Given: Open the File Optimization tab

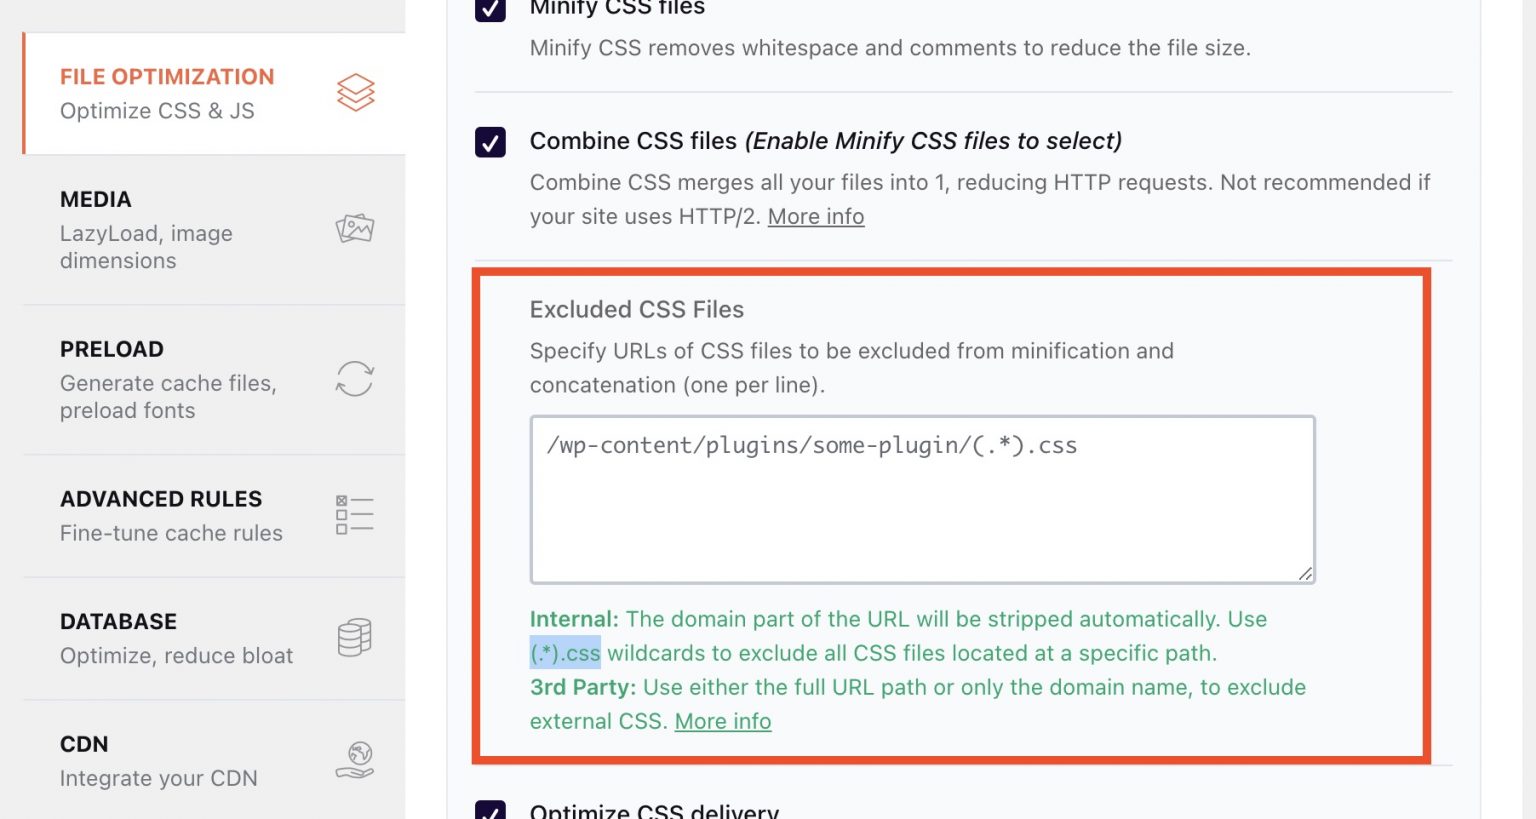Looking at the screenshot, I should 167,93.
